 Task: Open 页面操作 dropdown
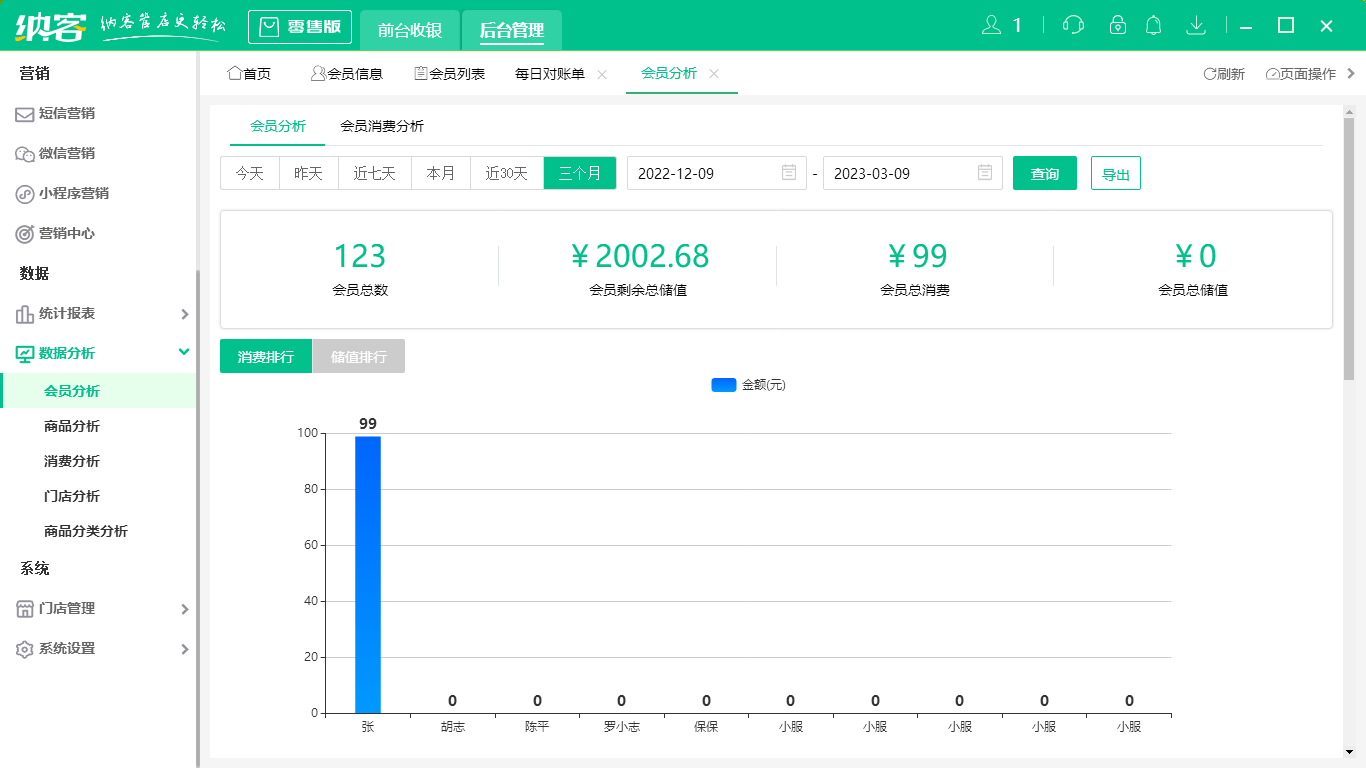[x=1301, y=74]
